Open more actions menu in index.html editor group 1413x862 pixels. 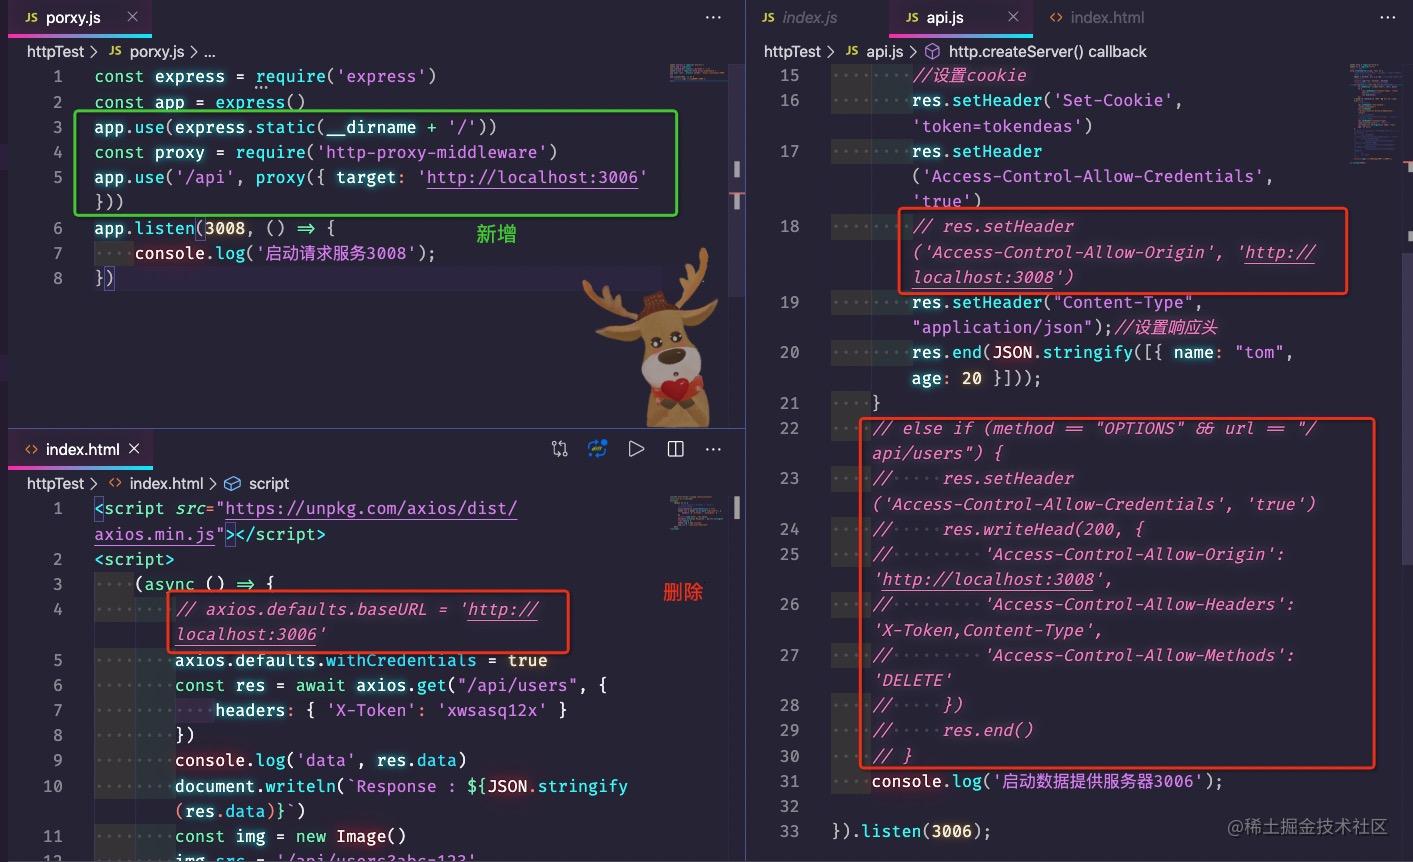(713, 449)
